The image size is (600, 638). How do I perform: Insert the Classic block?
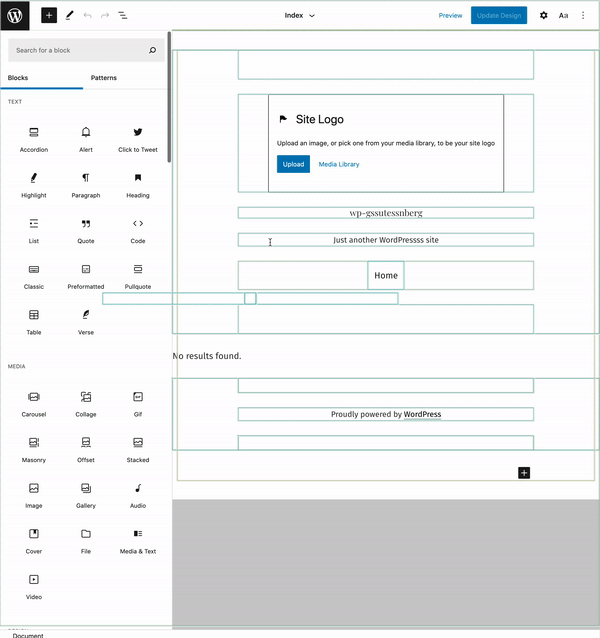[x=34, y=276]
